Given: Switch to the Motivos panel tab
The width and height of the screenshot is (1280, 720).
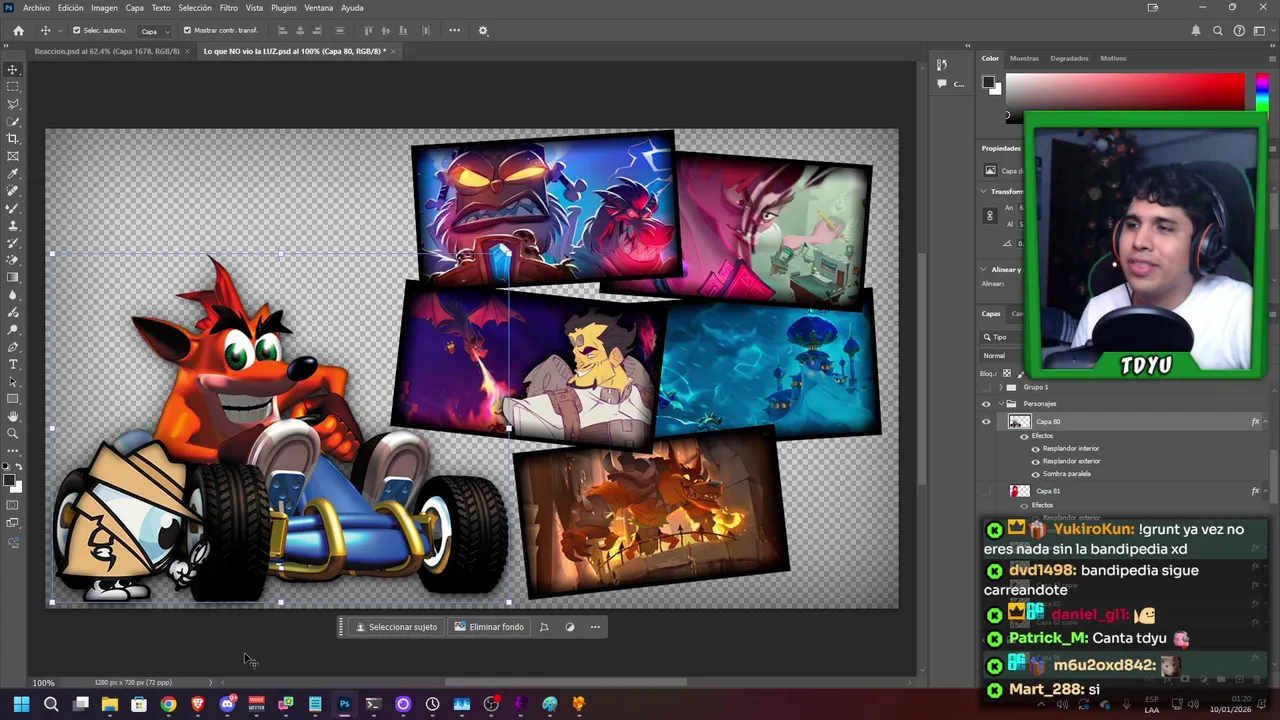Looking at the screenshot, I should point(1113,58).
